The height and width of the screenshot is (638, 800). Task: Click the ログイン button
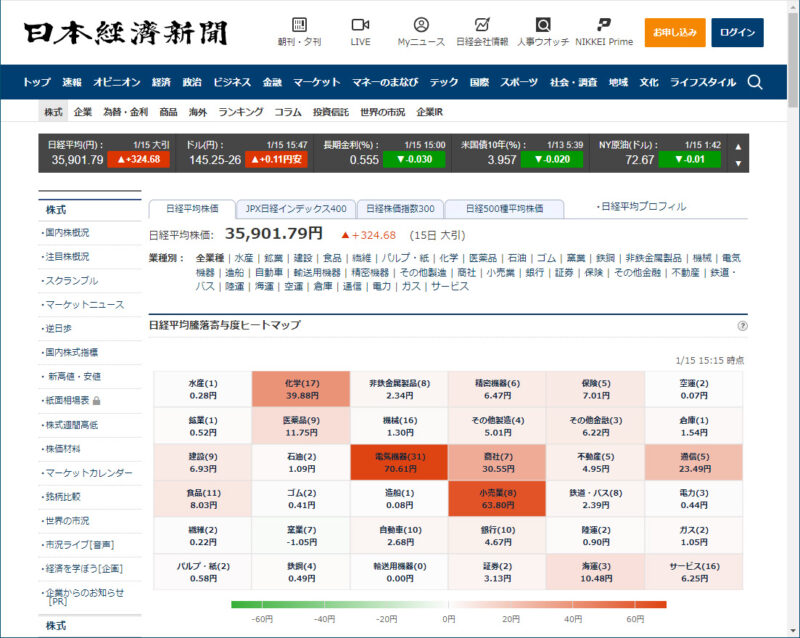click(x=737, y=33)
